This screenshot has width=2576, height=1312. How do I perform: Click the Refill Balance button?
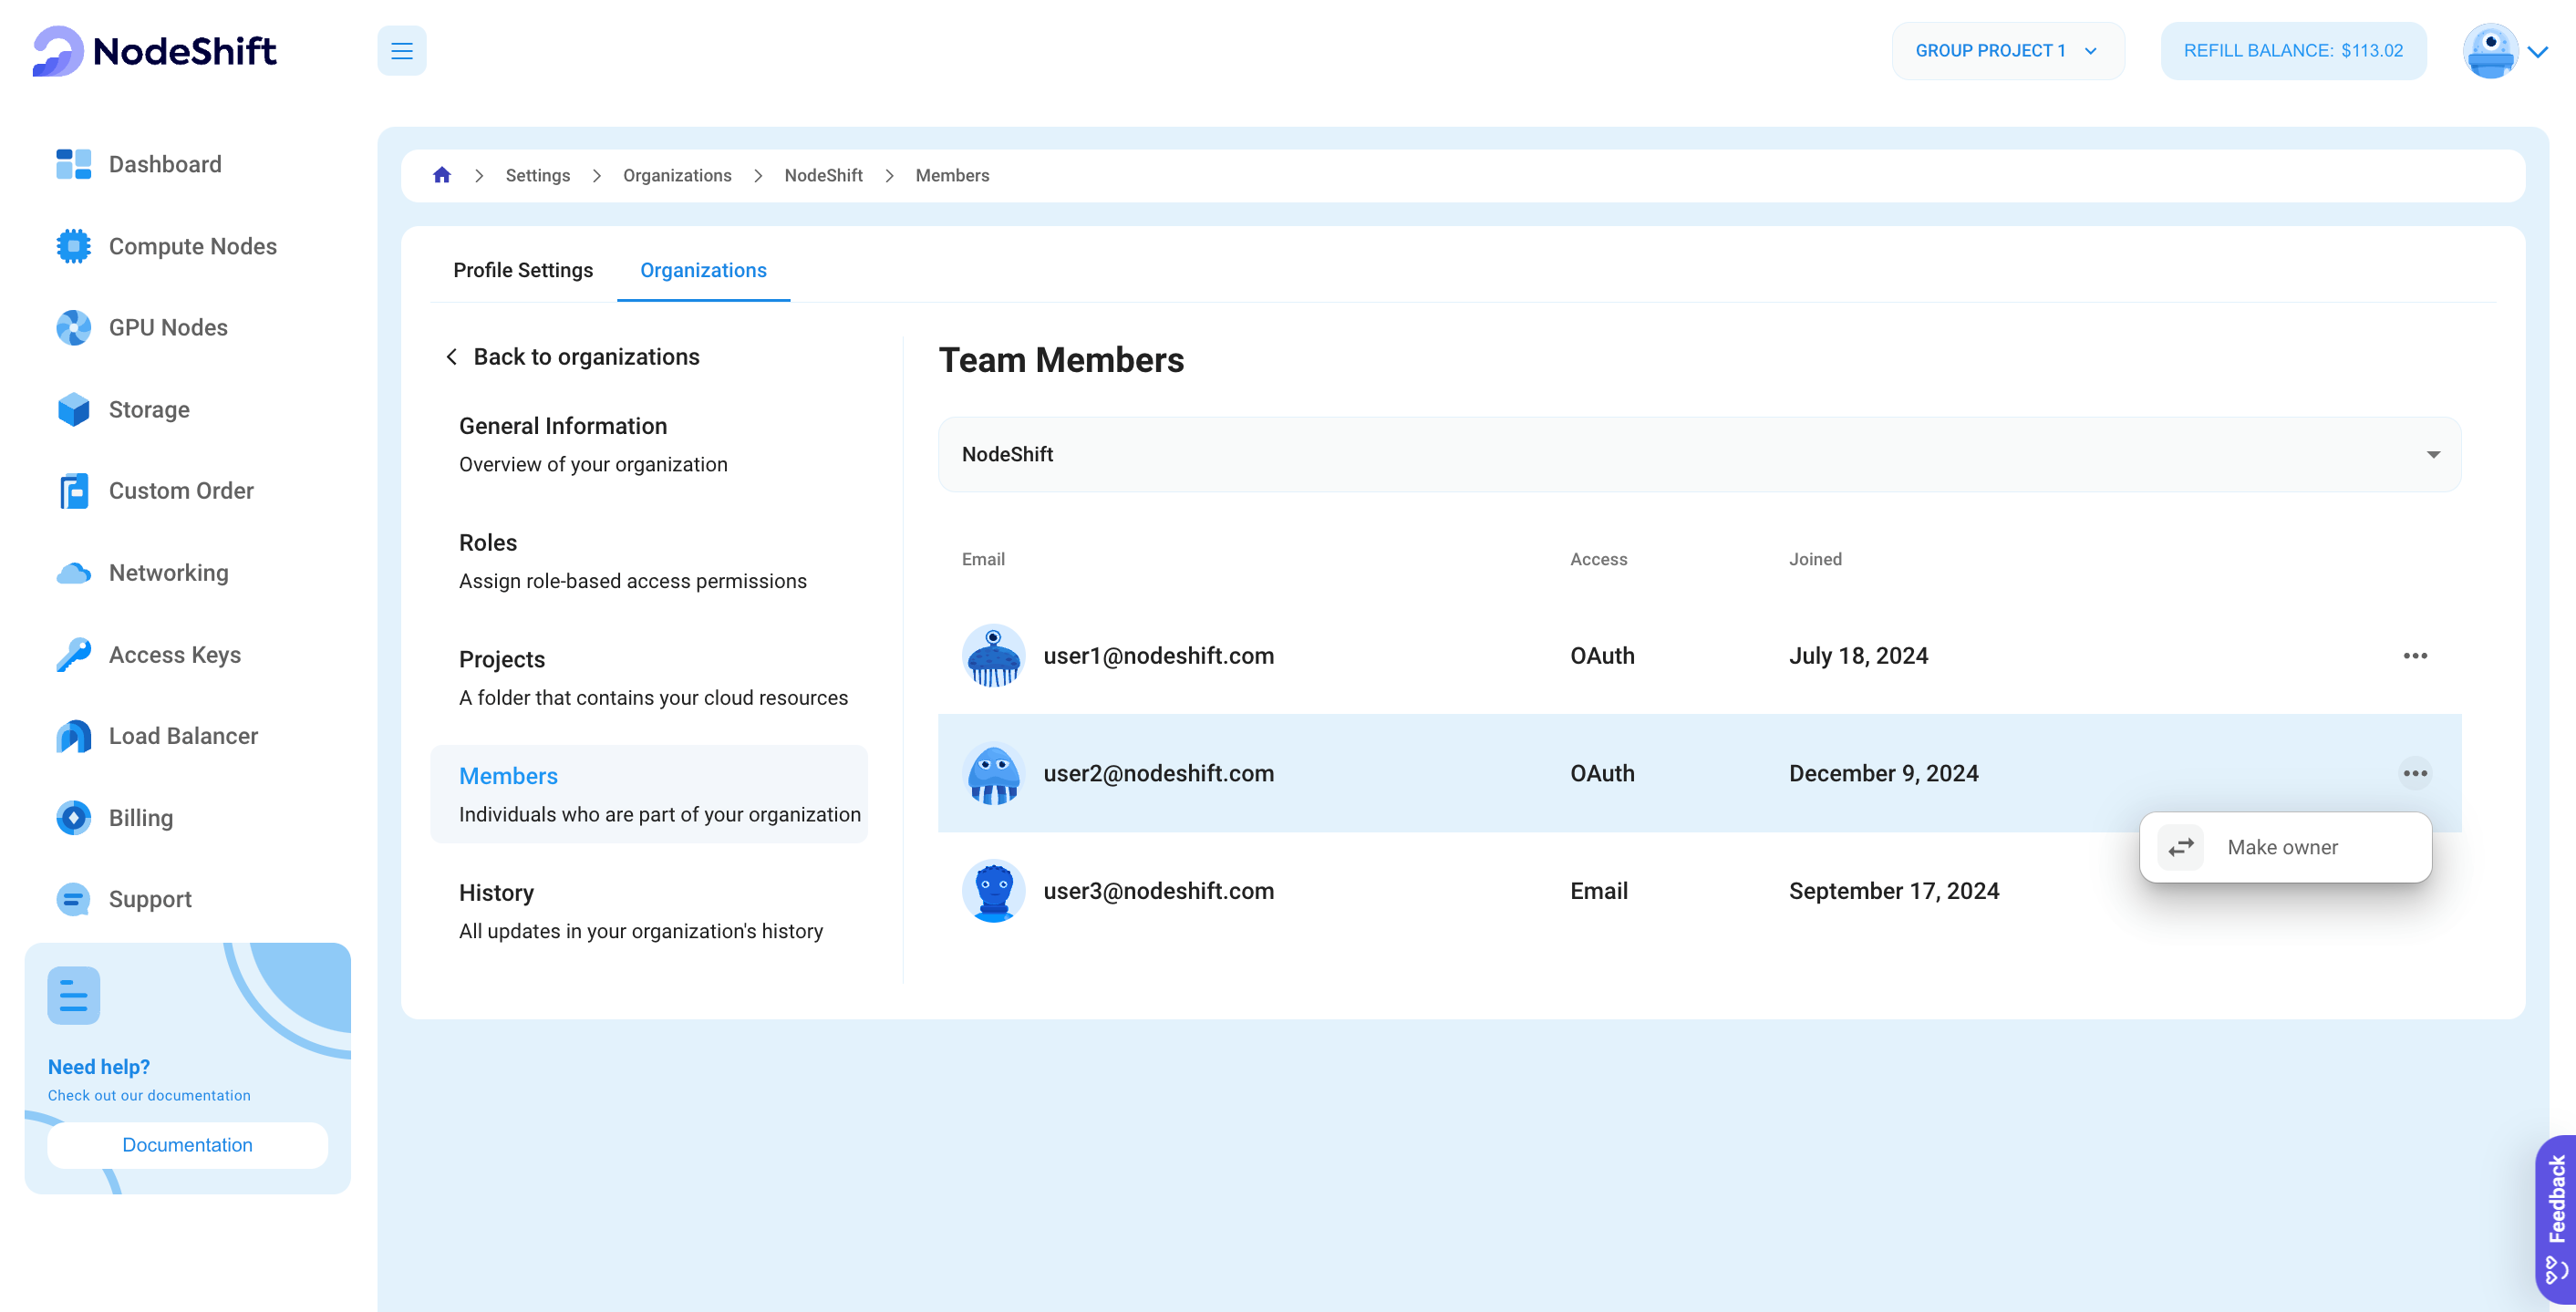point(2293,51)
